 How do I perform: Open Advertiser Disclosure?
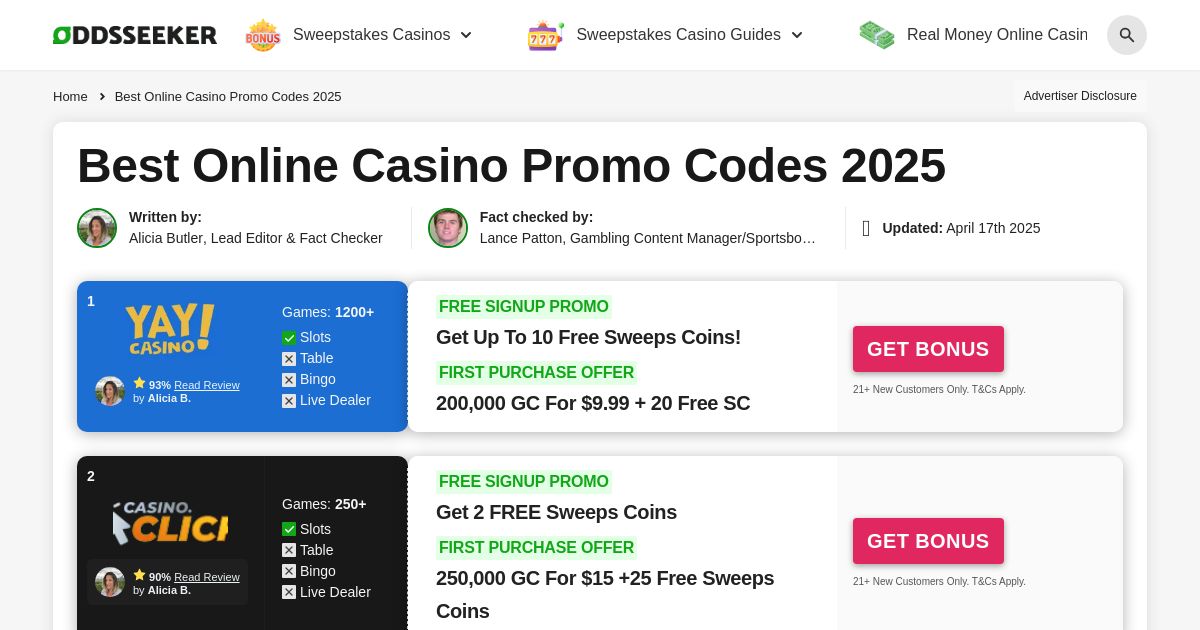[x=1080, y=96]
